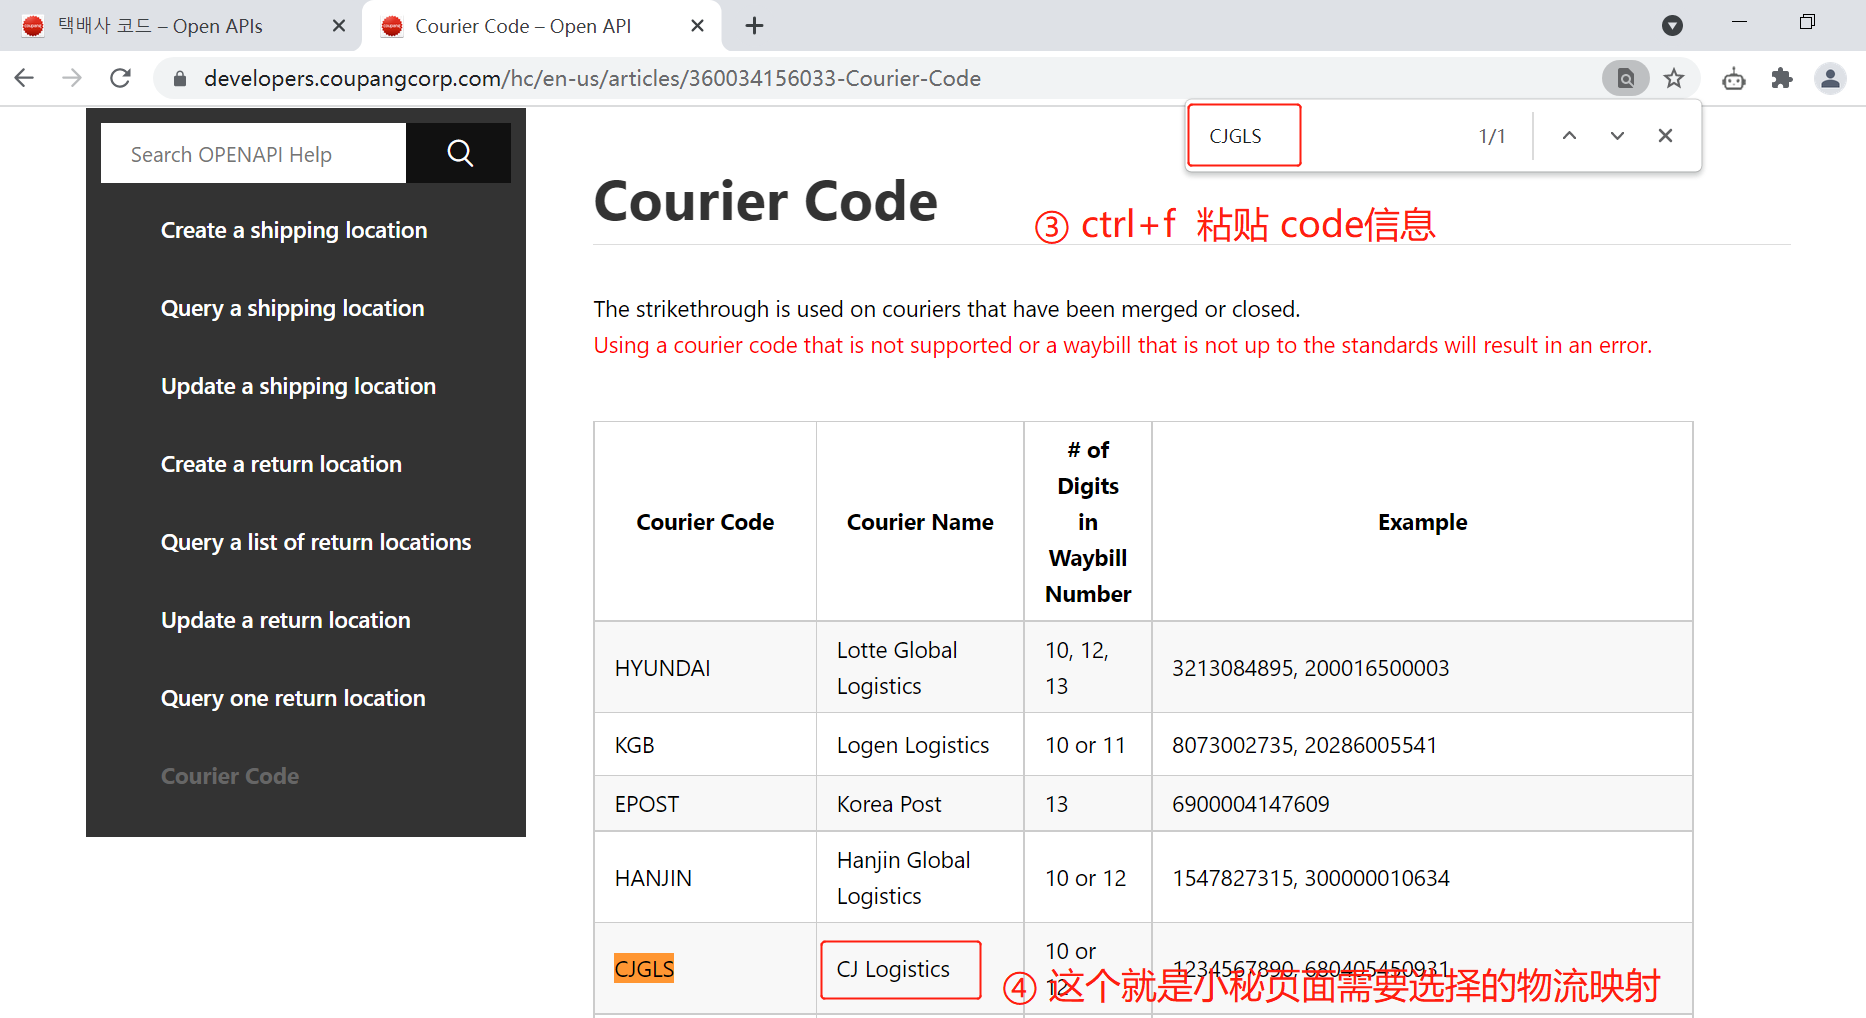The image size is (1866, 1018).
Task: Click the robot extension icon
Action: point(1734,78)
